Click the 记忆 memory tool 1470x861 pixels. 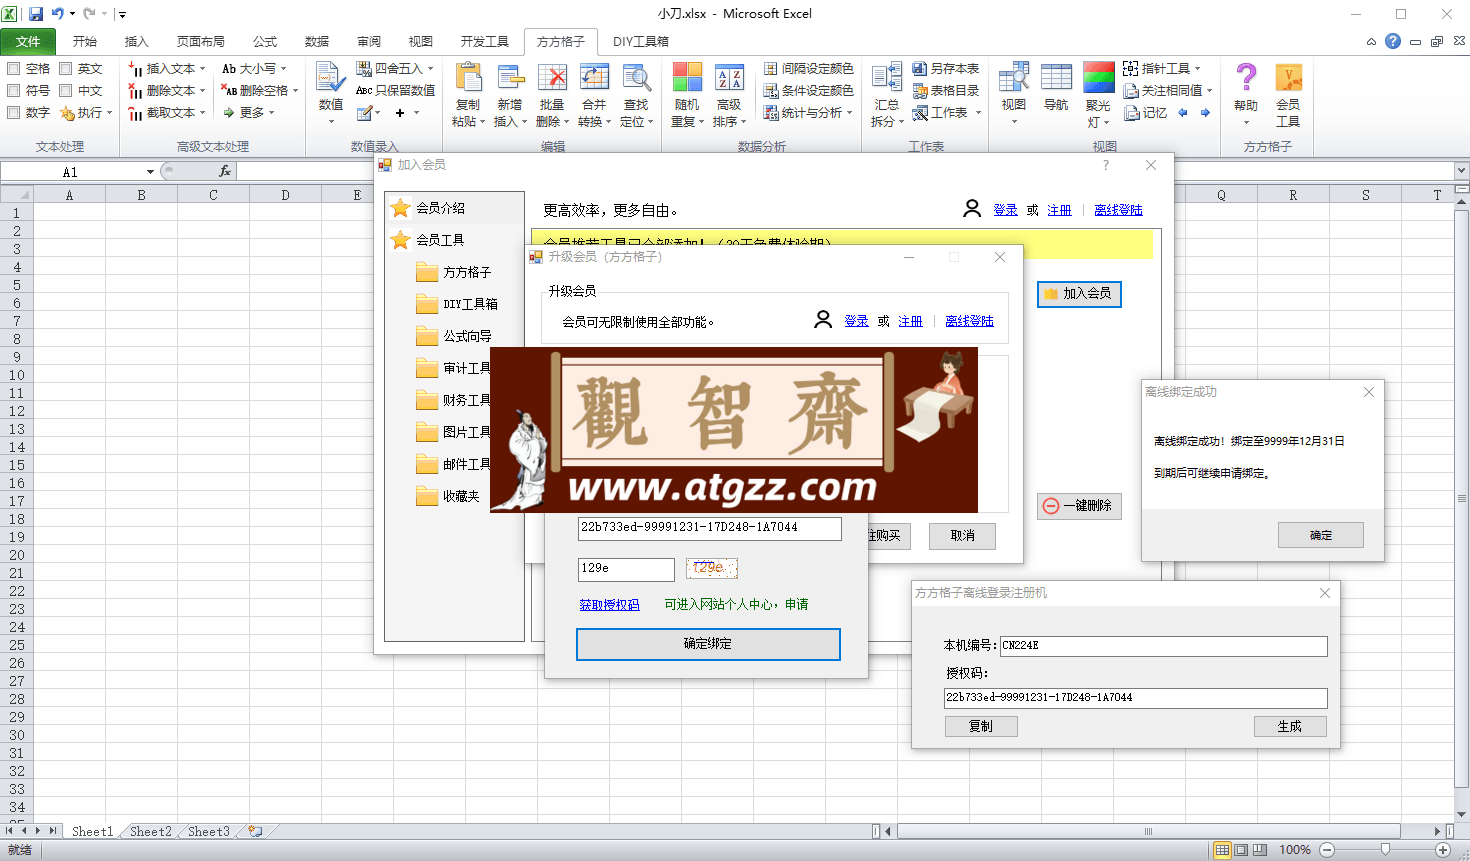[x=1146, y=113]
